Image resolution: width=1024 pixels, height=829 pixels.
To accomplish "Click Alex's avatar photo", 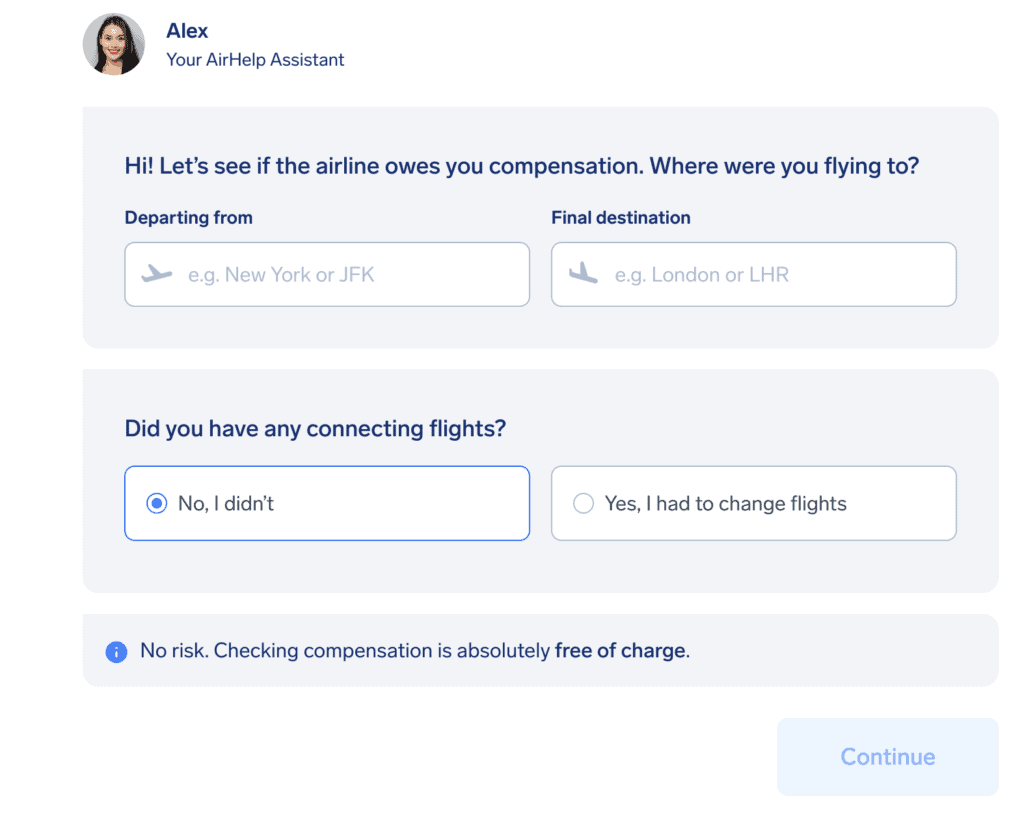I will click(113, 44).
